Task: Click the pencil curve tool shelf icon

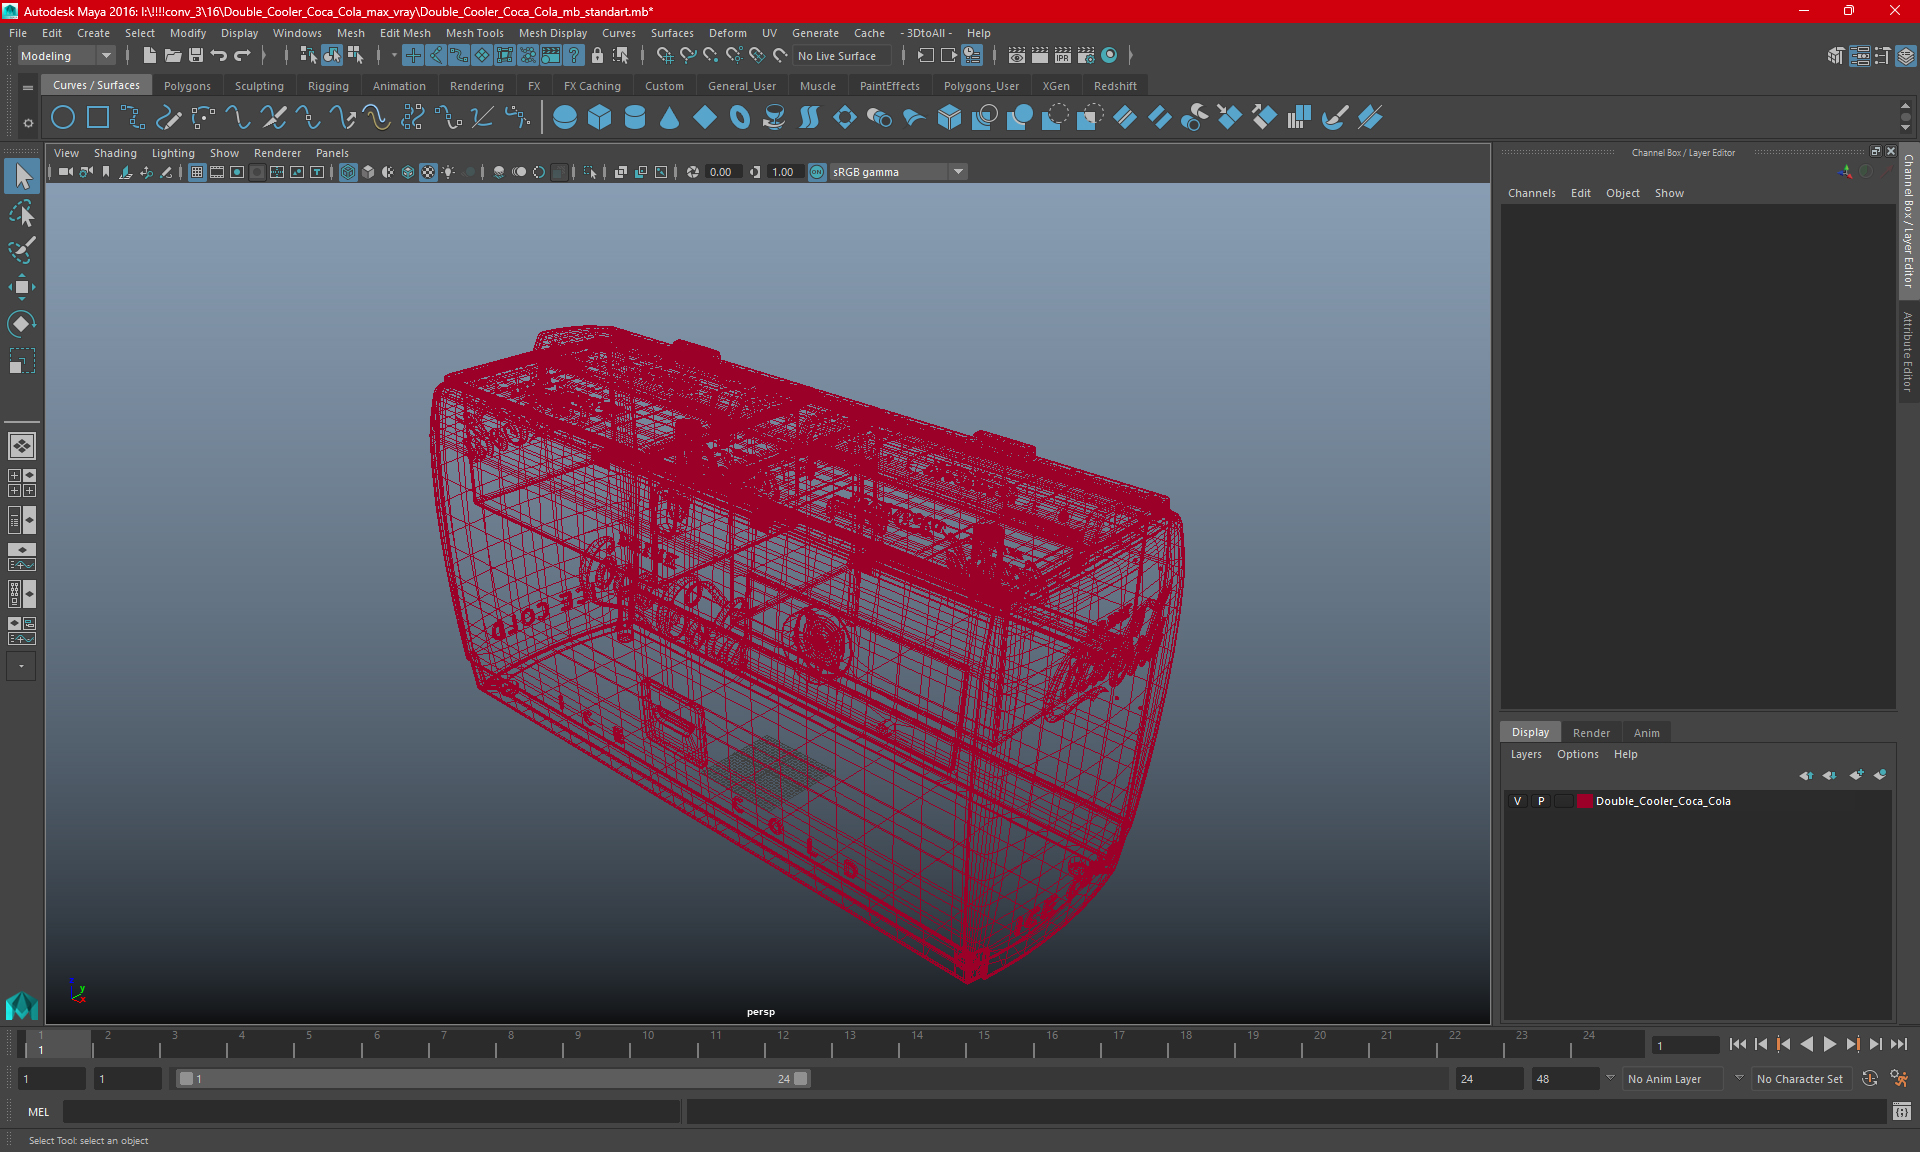Action: [x=168, y=118]
